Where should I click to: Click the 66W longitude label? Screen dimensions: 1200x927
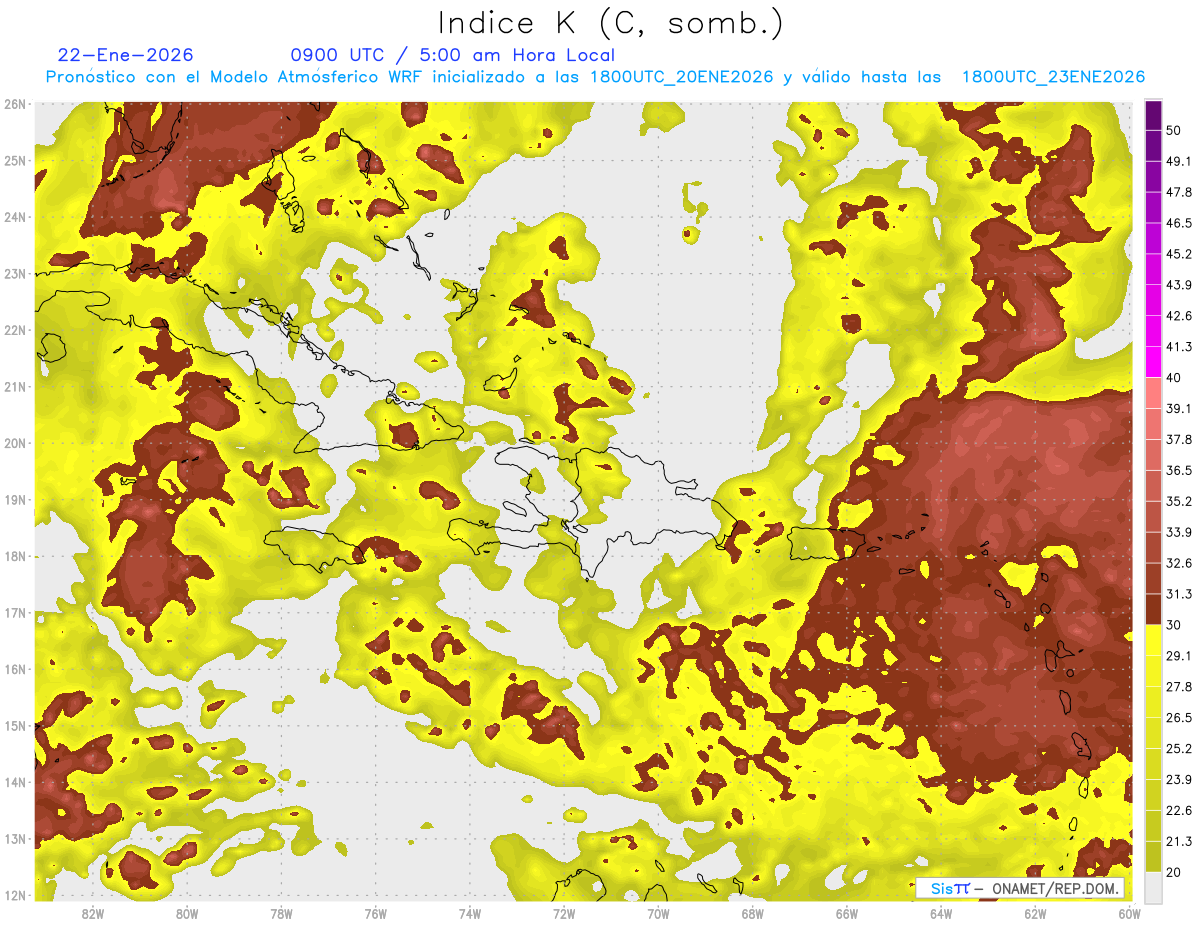click(x=847, y=913)
